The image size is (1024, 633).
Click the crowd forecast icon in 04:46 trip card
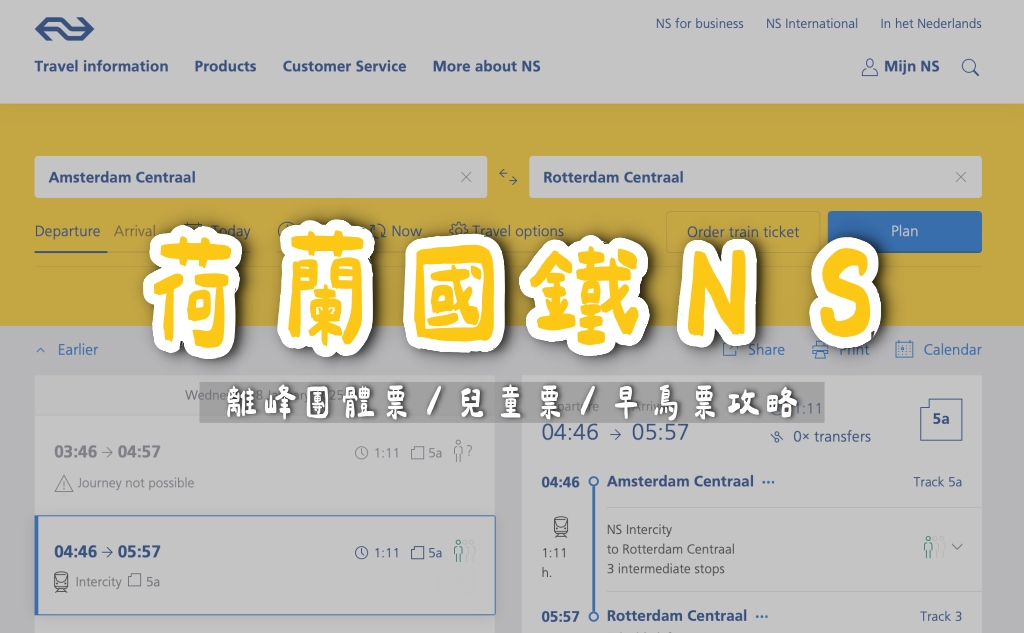pyautogui.click(x=464, y=551)
